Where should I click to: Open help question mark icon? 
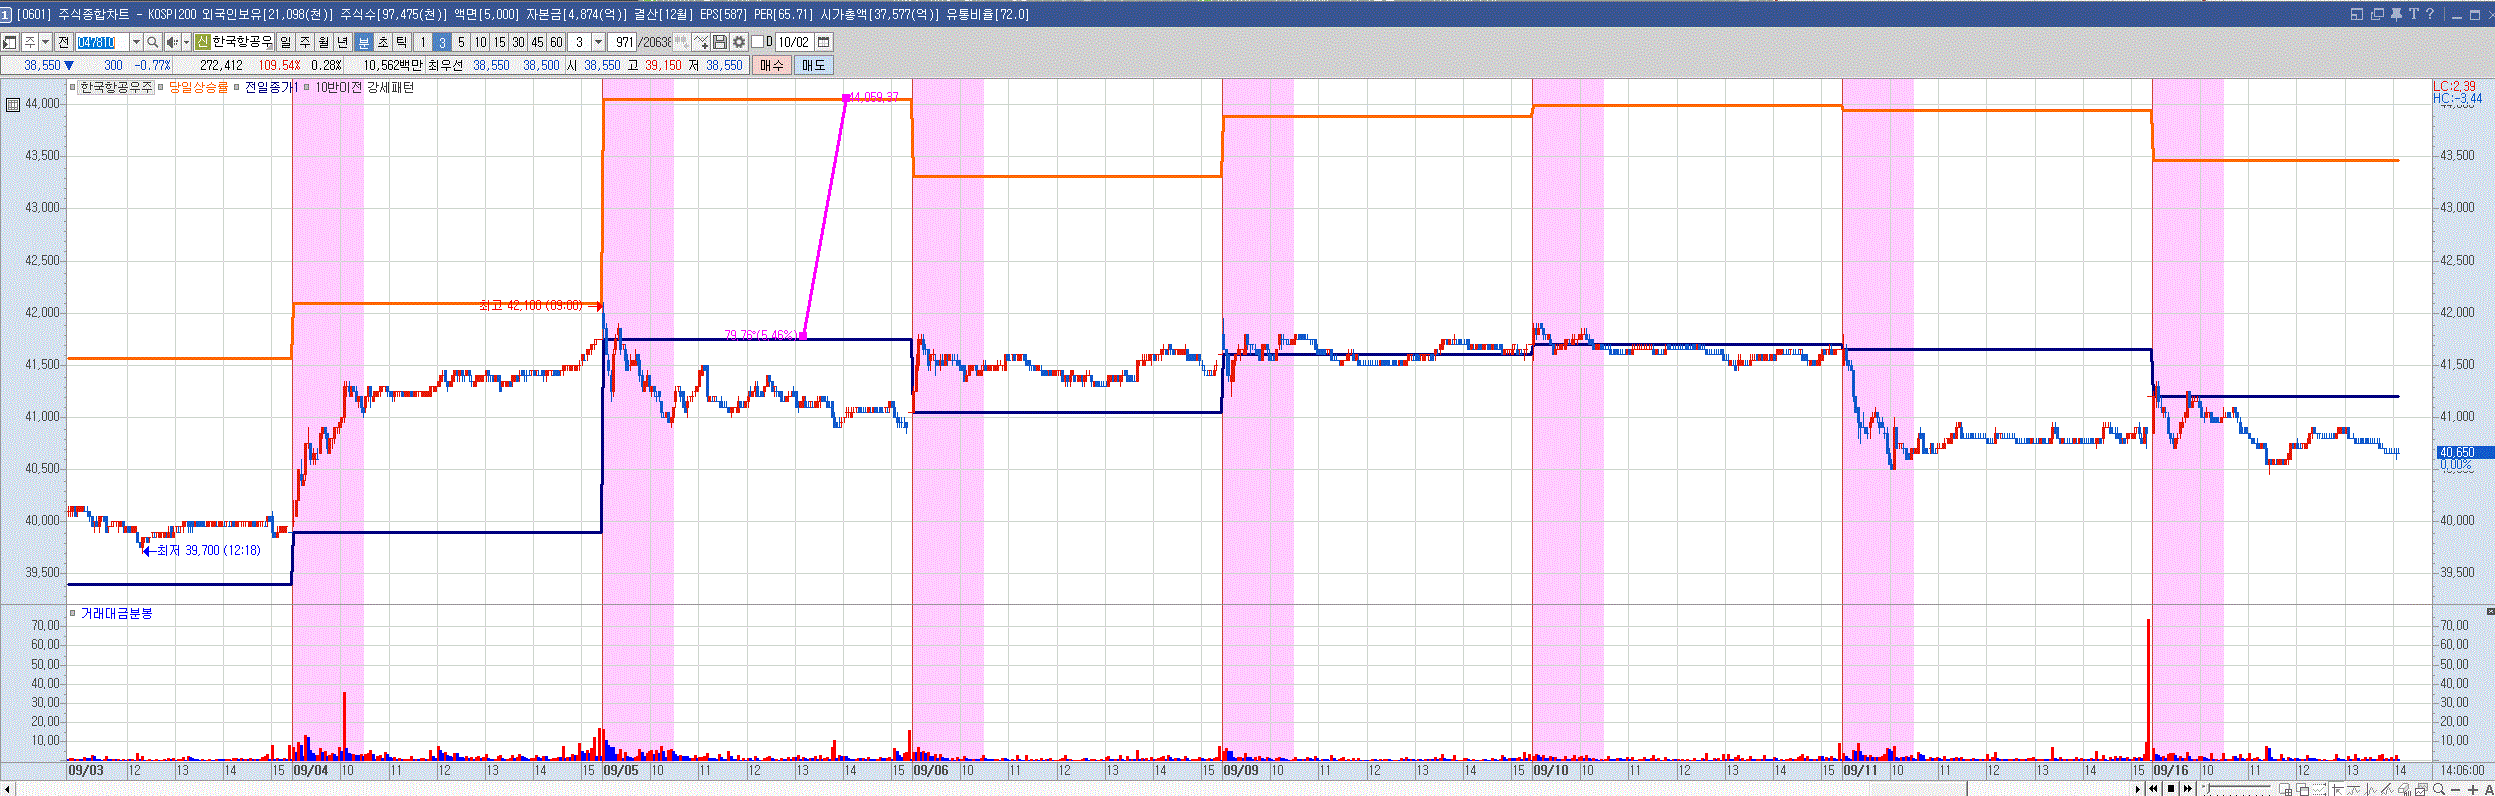[x=2430, y=14]
